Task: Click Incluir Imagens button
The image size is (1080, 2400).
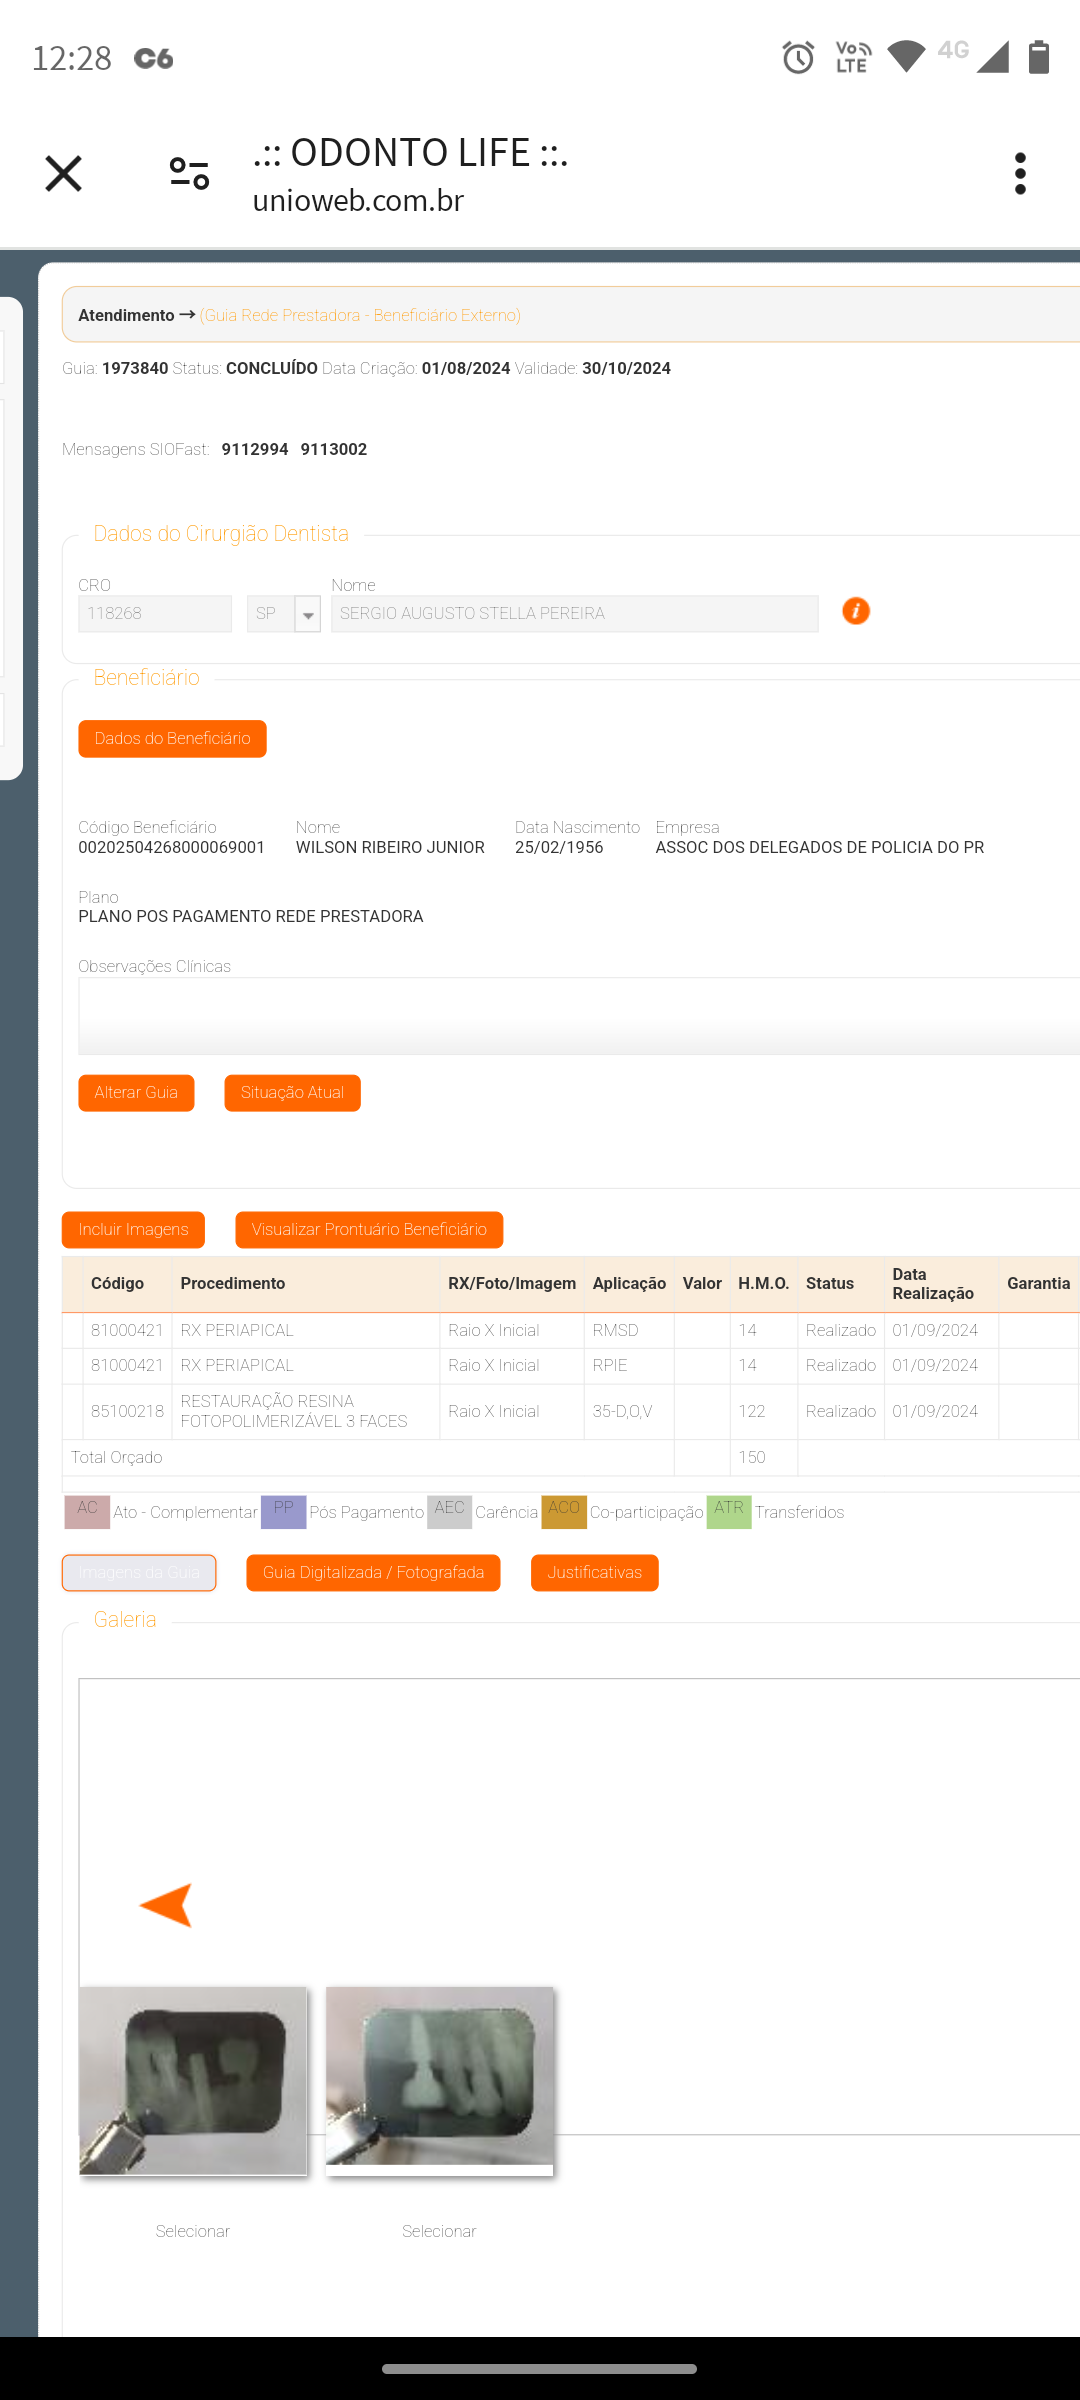Action: tap(133, 1230)
